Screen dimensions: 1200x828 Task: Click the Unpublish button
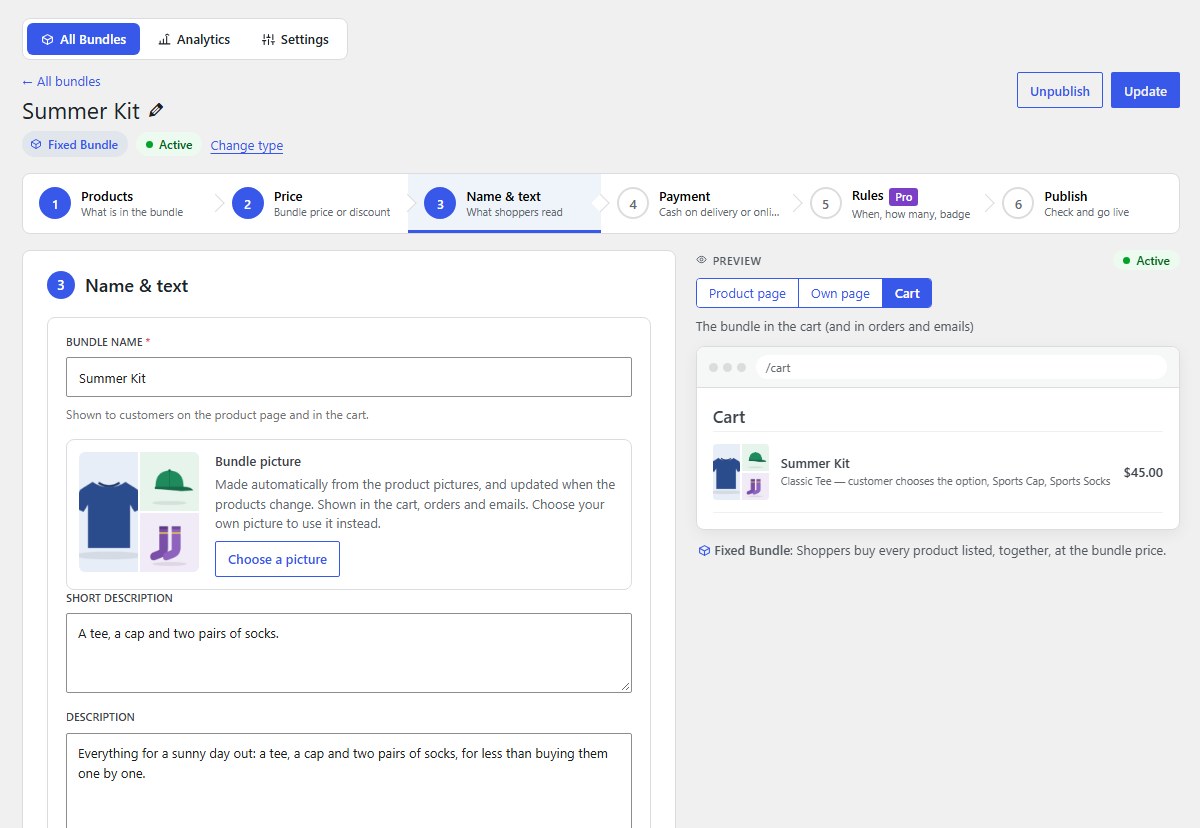point(1060,90)
